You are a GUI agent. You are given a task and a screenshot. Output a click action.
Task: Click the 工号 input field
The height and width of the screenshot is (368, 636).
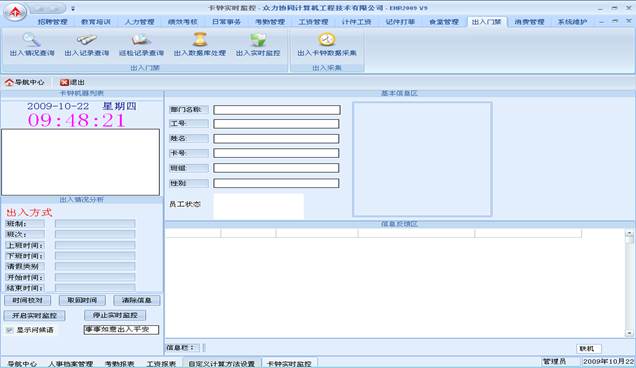coord(276,124)
